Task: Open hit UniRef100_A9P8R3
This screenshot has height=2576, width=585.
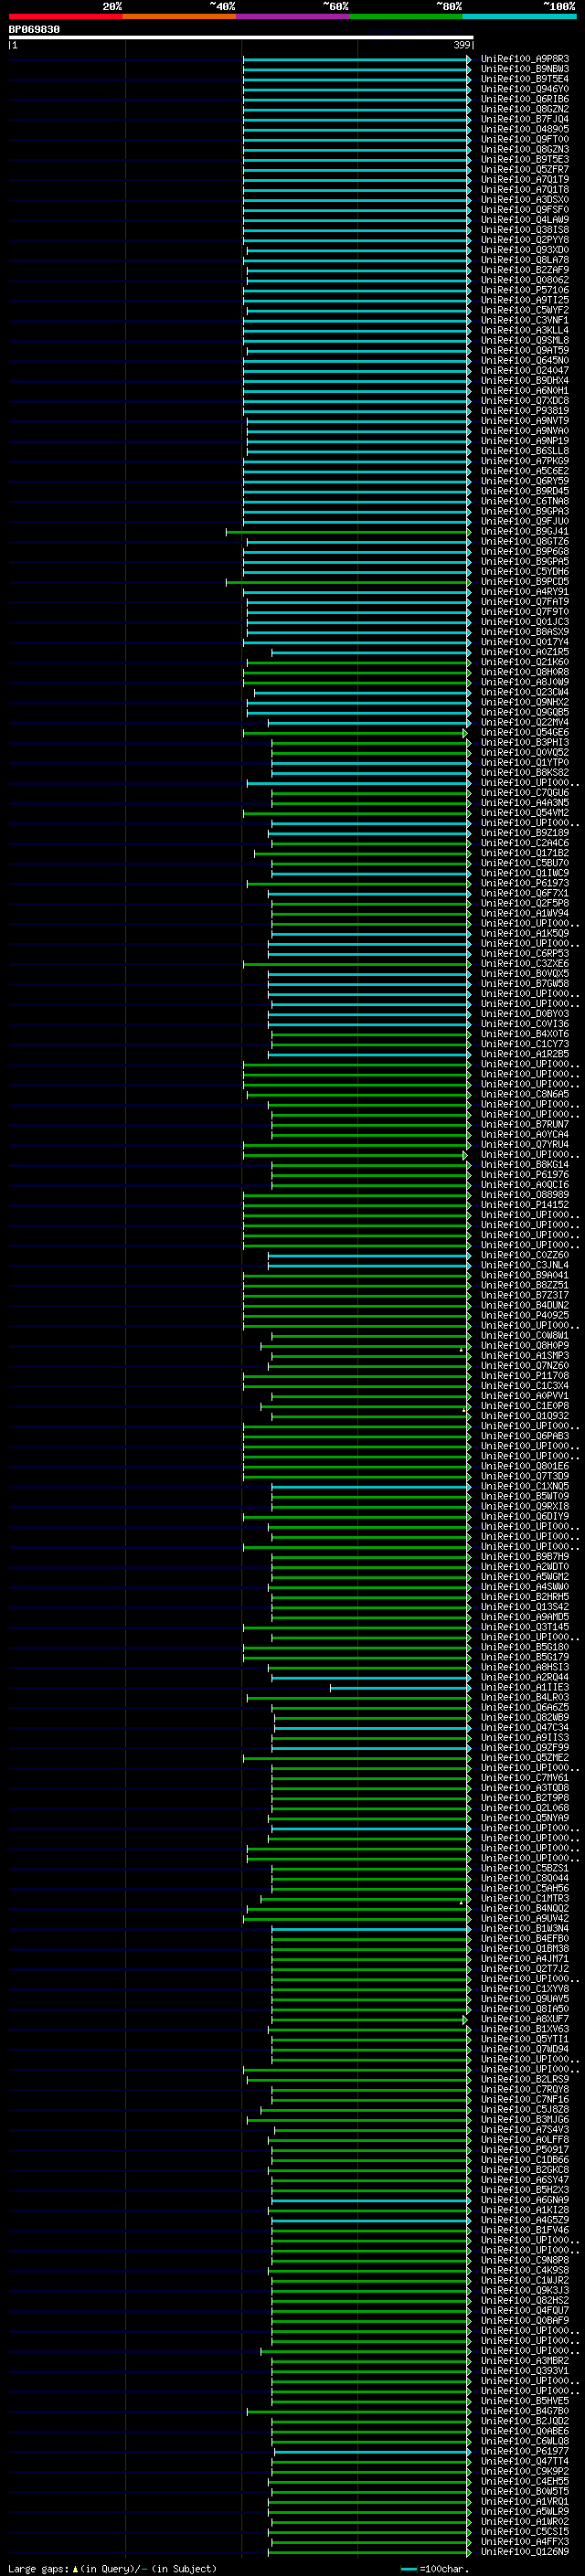Action: (x=525, y=59)
